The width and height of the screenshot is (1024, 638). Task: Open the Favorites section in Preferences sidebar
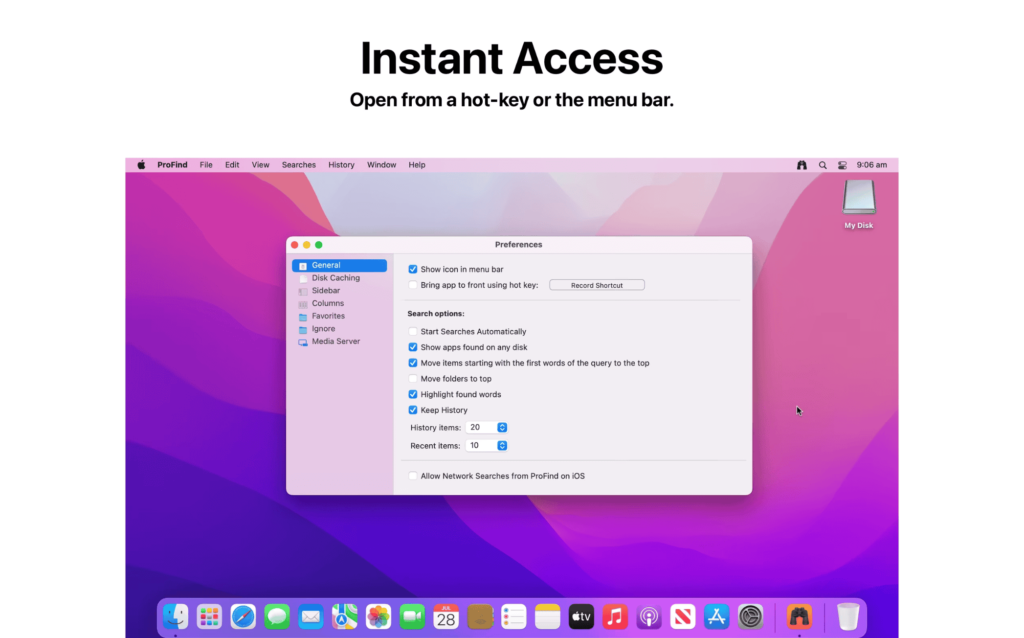coord(328,315)
